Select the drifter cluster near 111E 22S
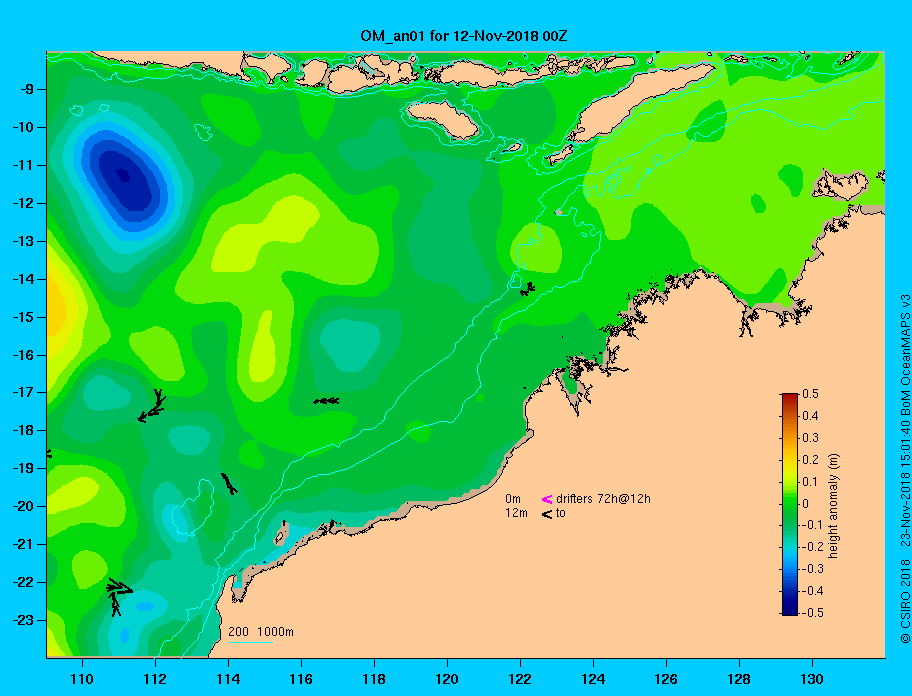The width and height of the screenshot is (912, 696). [118, 595]
